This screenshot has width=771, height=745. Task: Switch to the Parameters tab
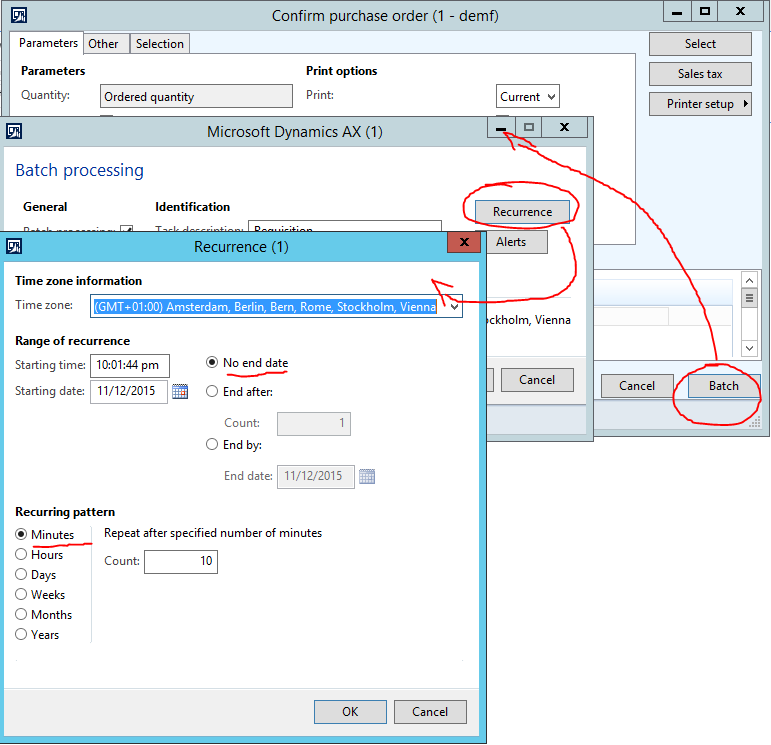pyautogui.click(x=48, y=43)
